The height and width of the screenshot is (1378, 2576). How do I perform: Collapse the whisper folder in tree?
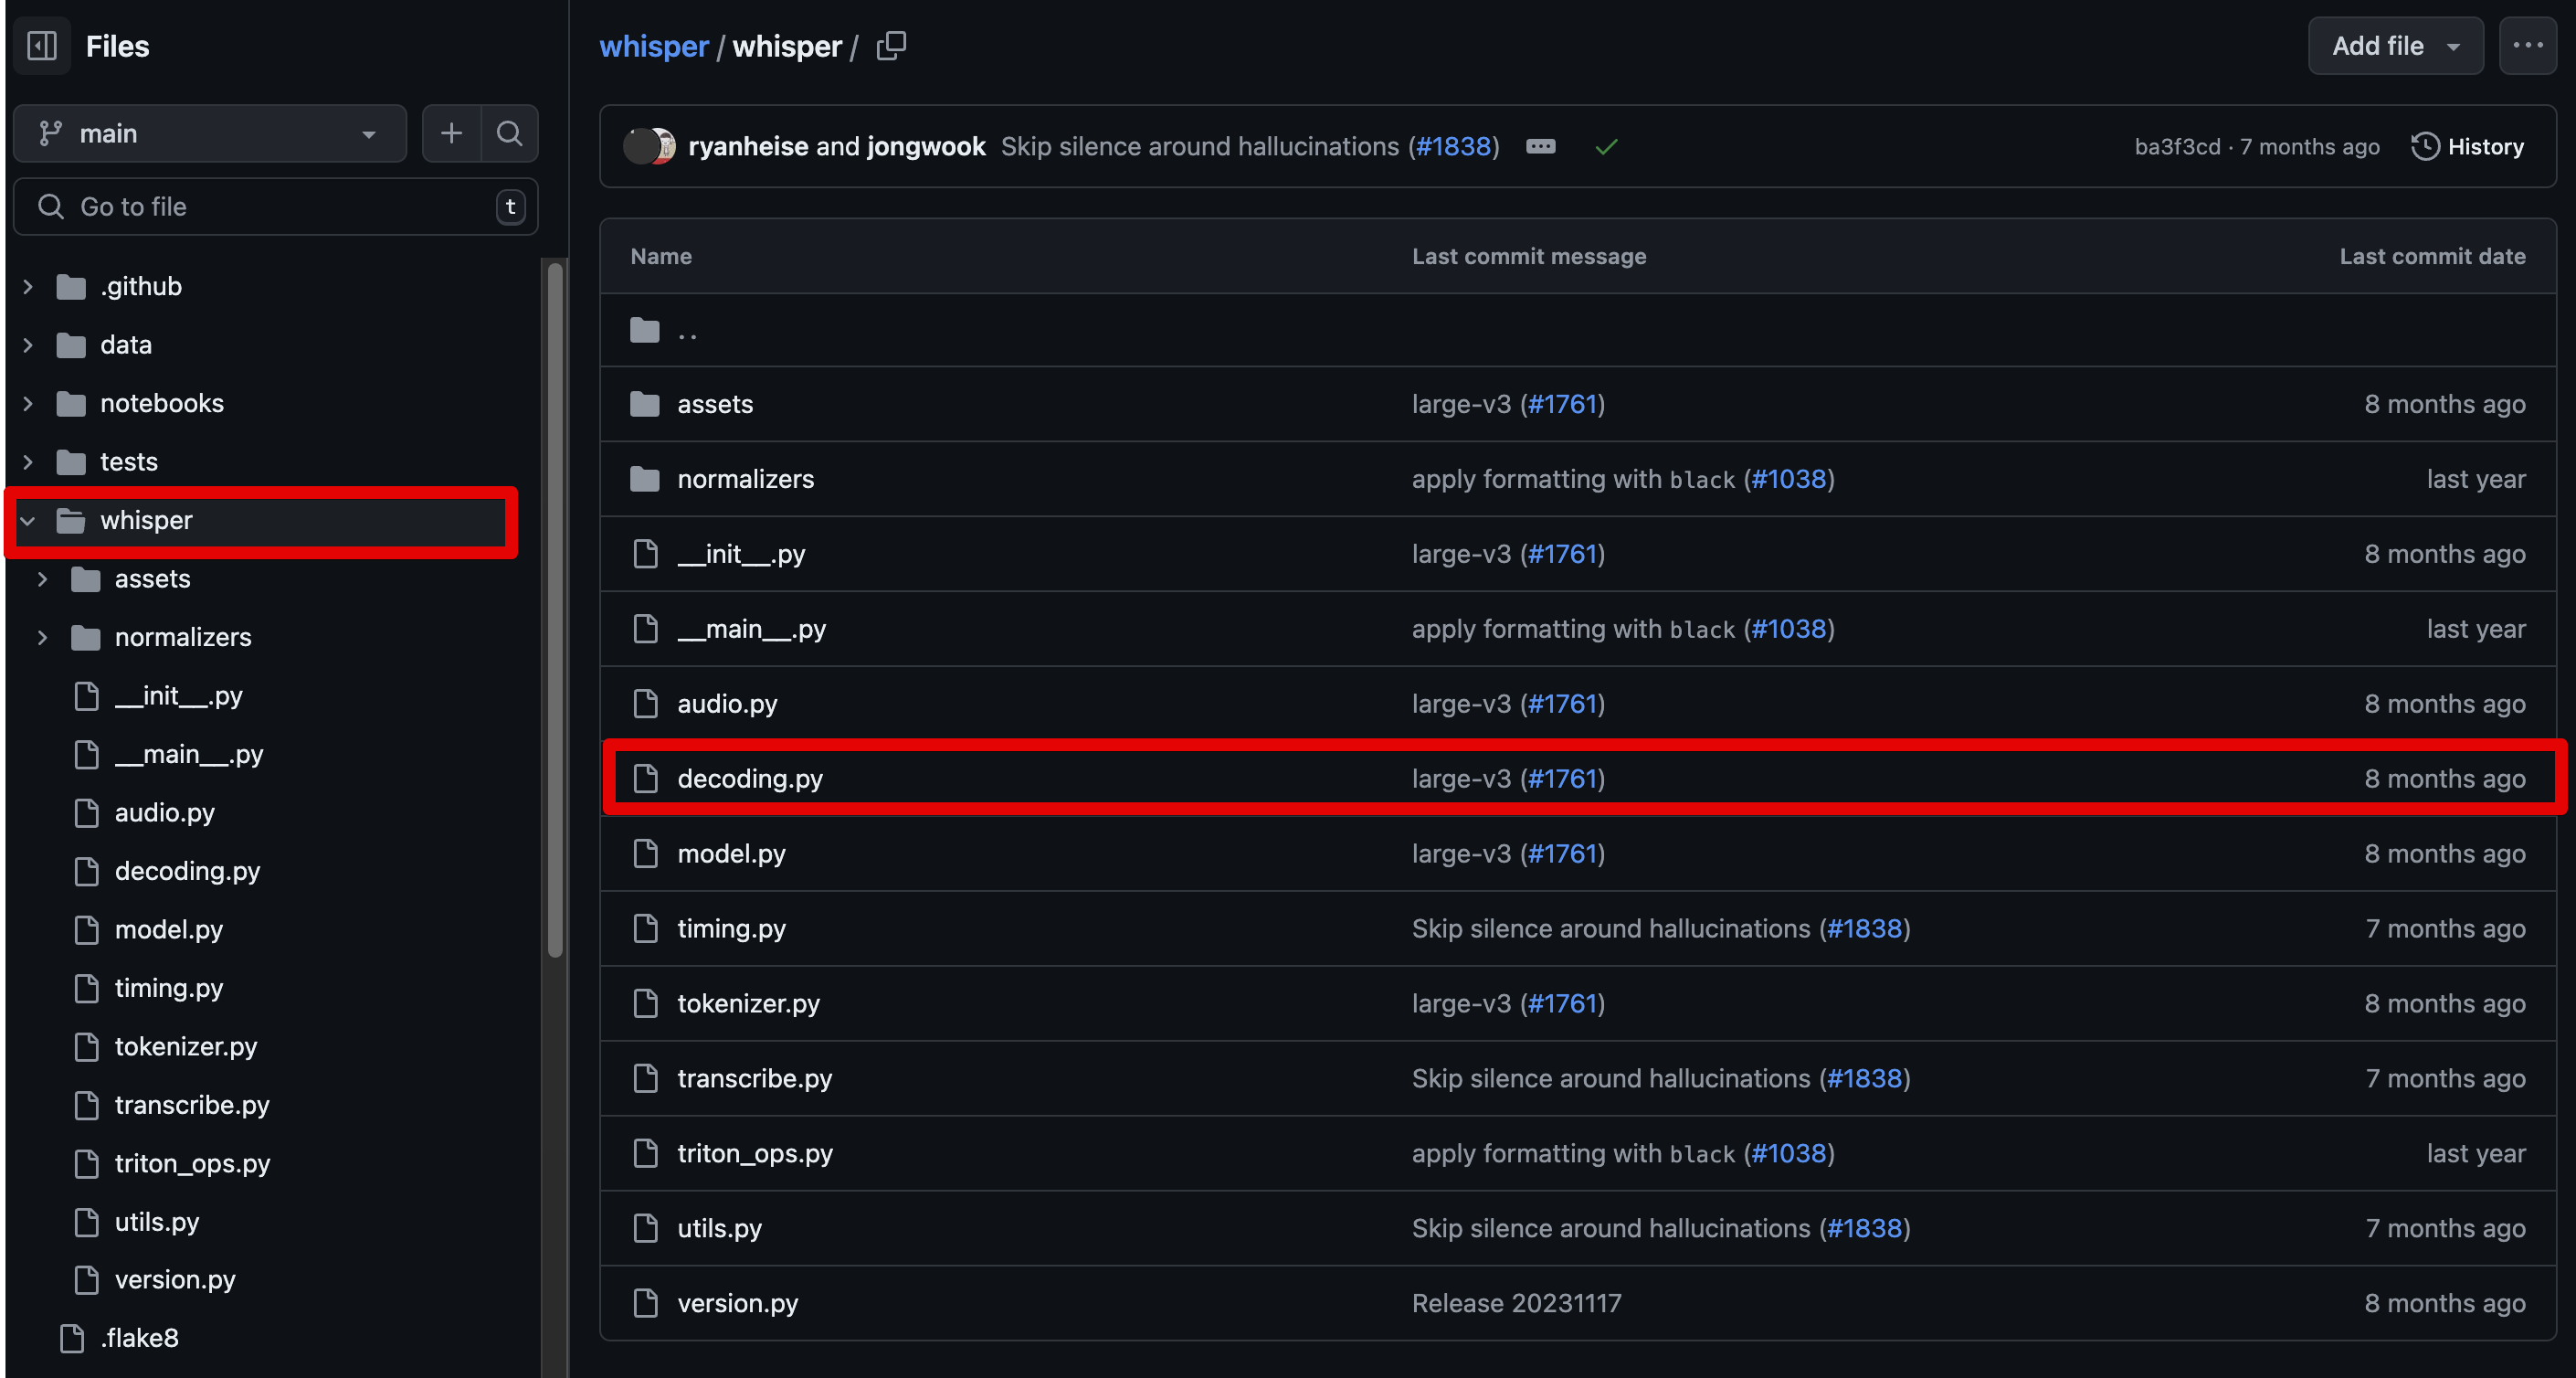[28, 521]
